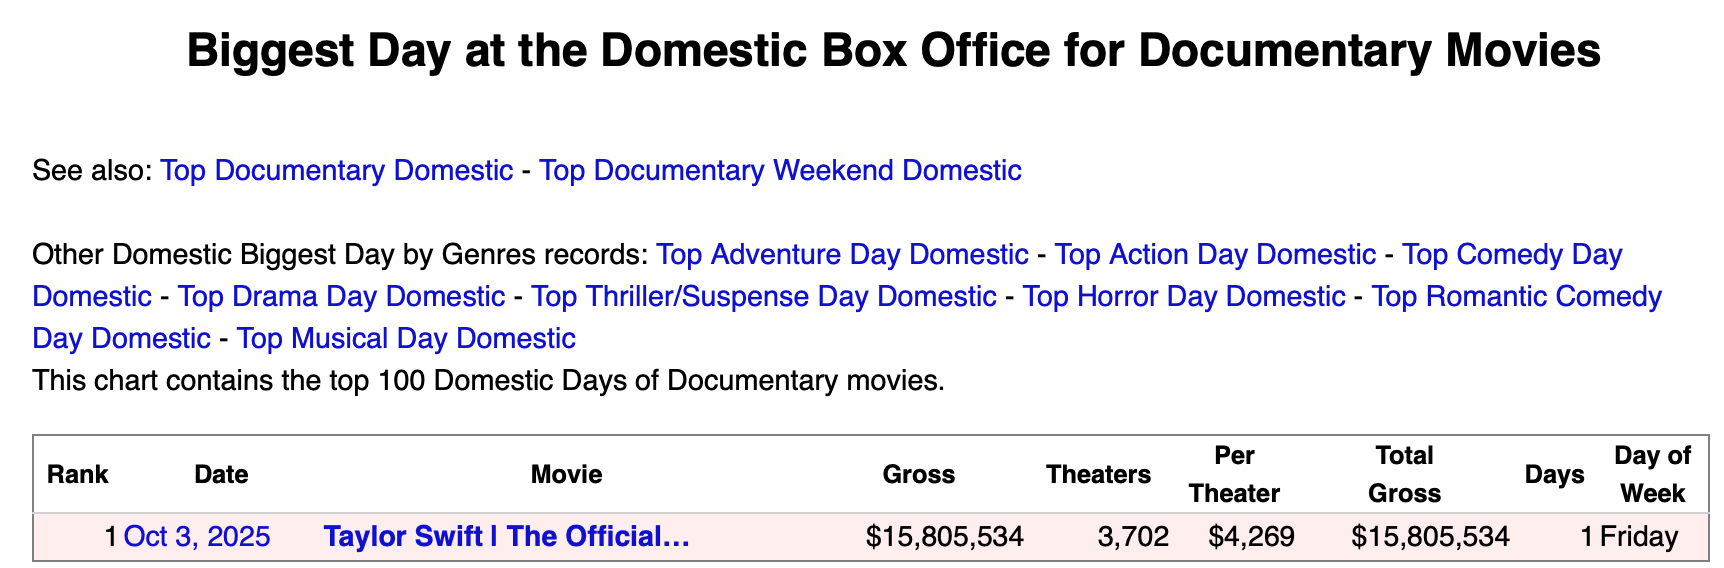Click the Movie column header
The height and width of the screenshot is (568, 1724).
click(x=566, y=474)
